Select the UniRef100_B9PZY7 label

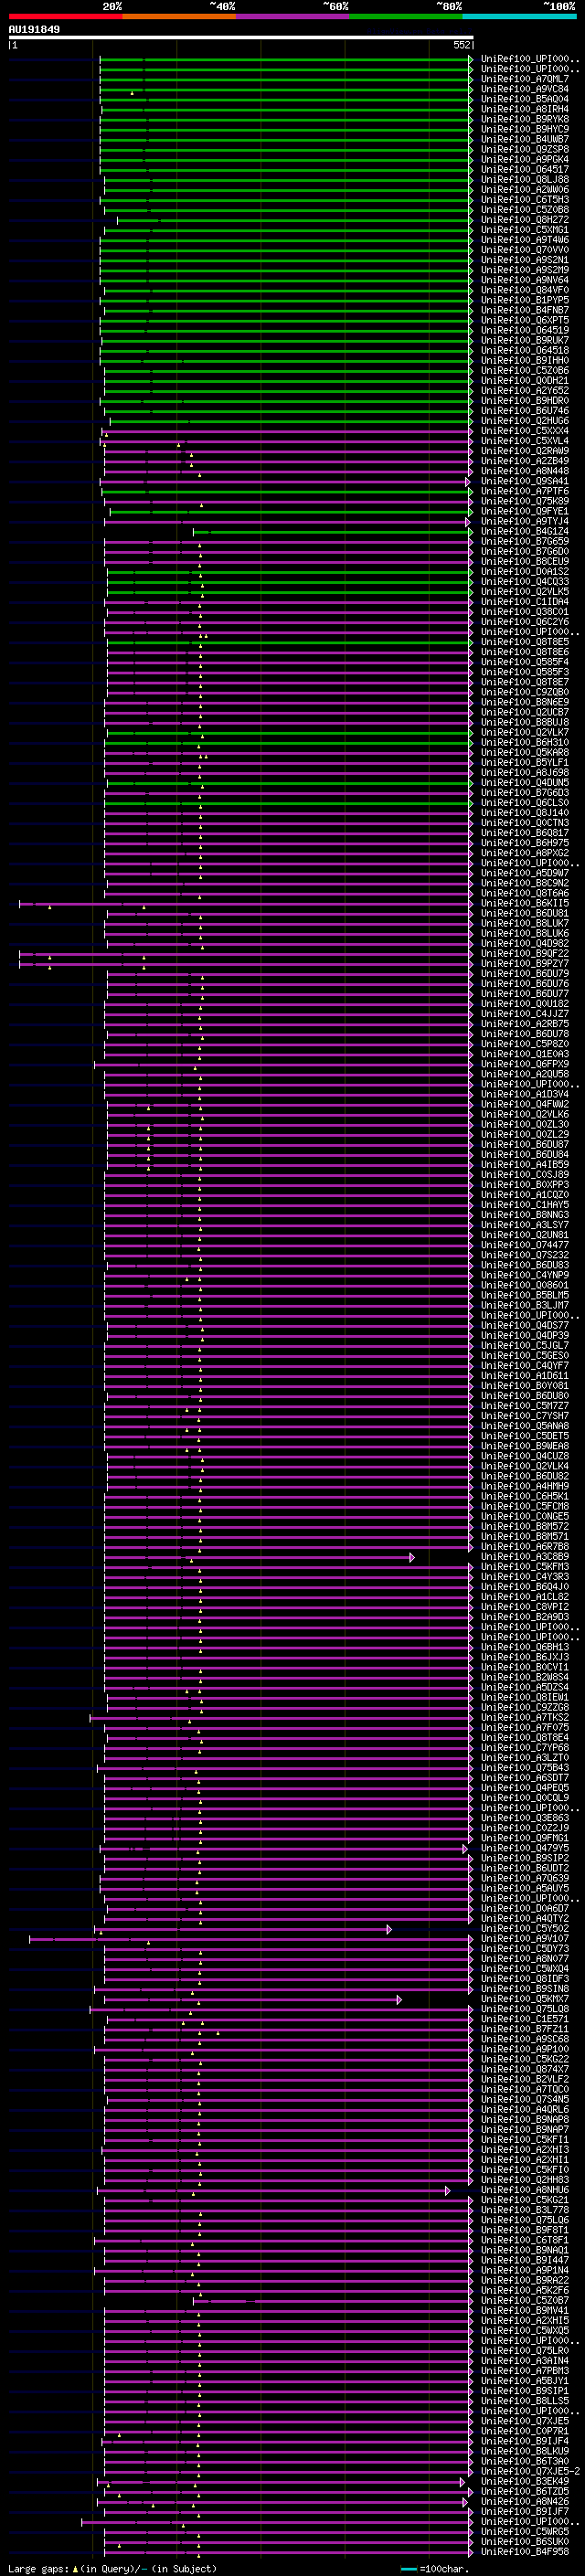[x=525, y=963]
